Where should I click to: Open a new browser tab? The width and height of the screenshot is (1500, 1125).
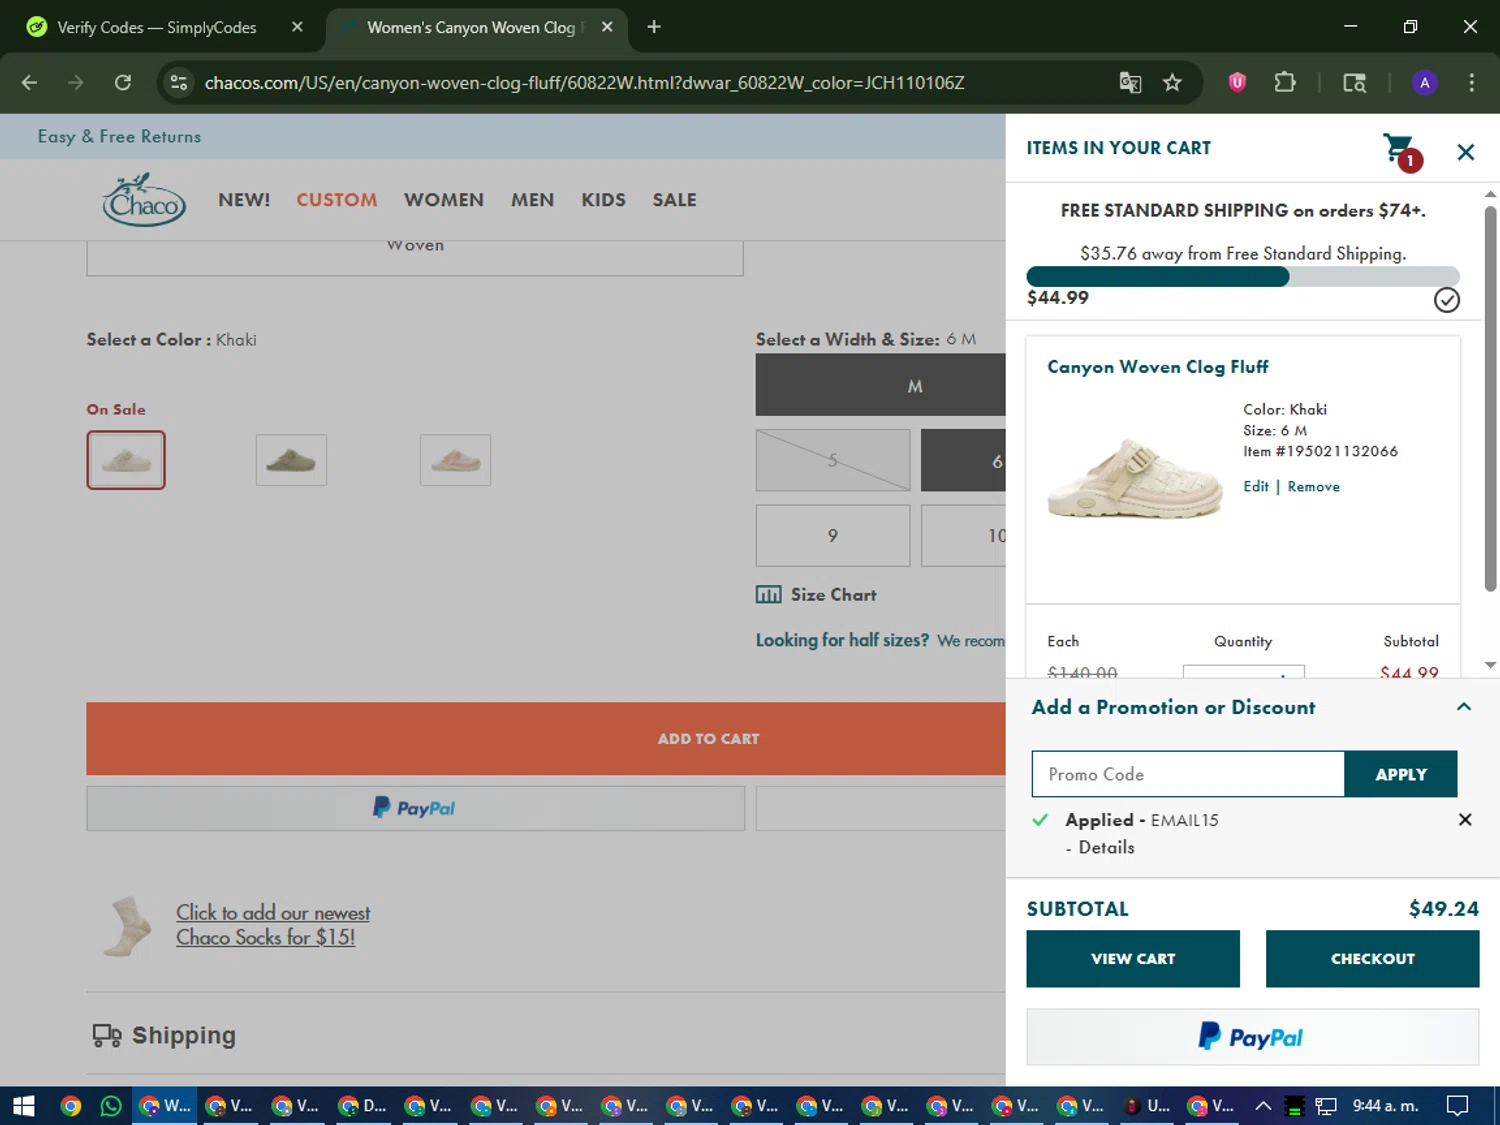point(654,27)
